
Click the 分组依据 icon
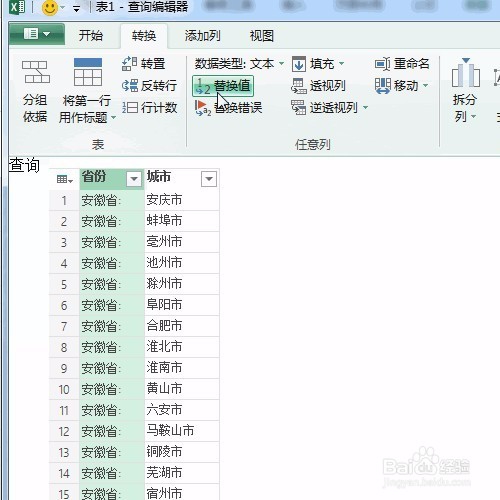[36, 72]
